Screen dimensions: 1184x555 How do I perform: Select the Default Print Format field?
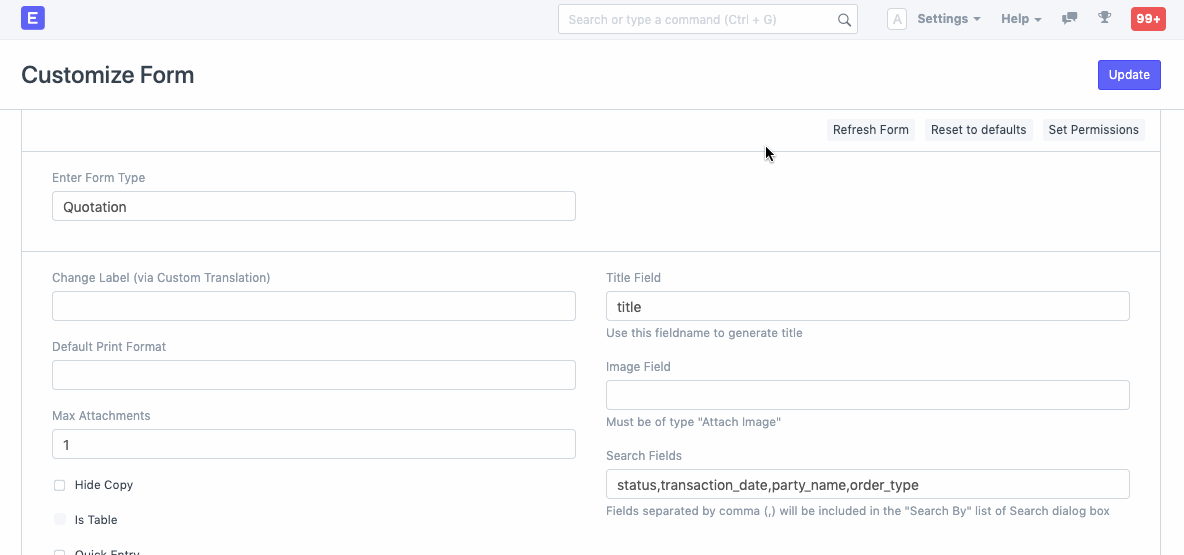tap(313, 375)
